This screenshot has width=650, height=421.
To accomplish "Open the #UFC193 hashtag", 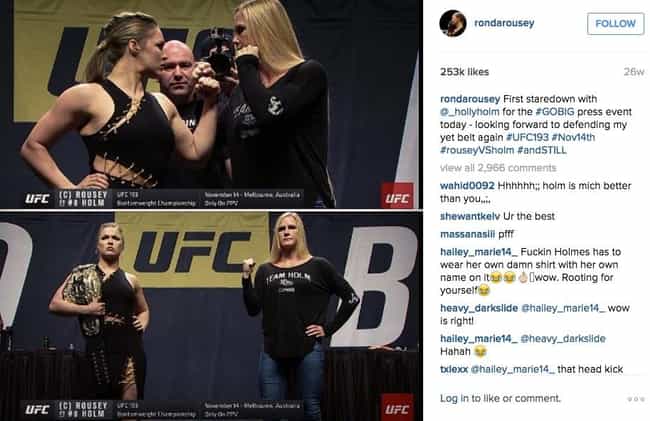I will [x=527, y=137].
